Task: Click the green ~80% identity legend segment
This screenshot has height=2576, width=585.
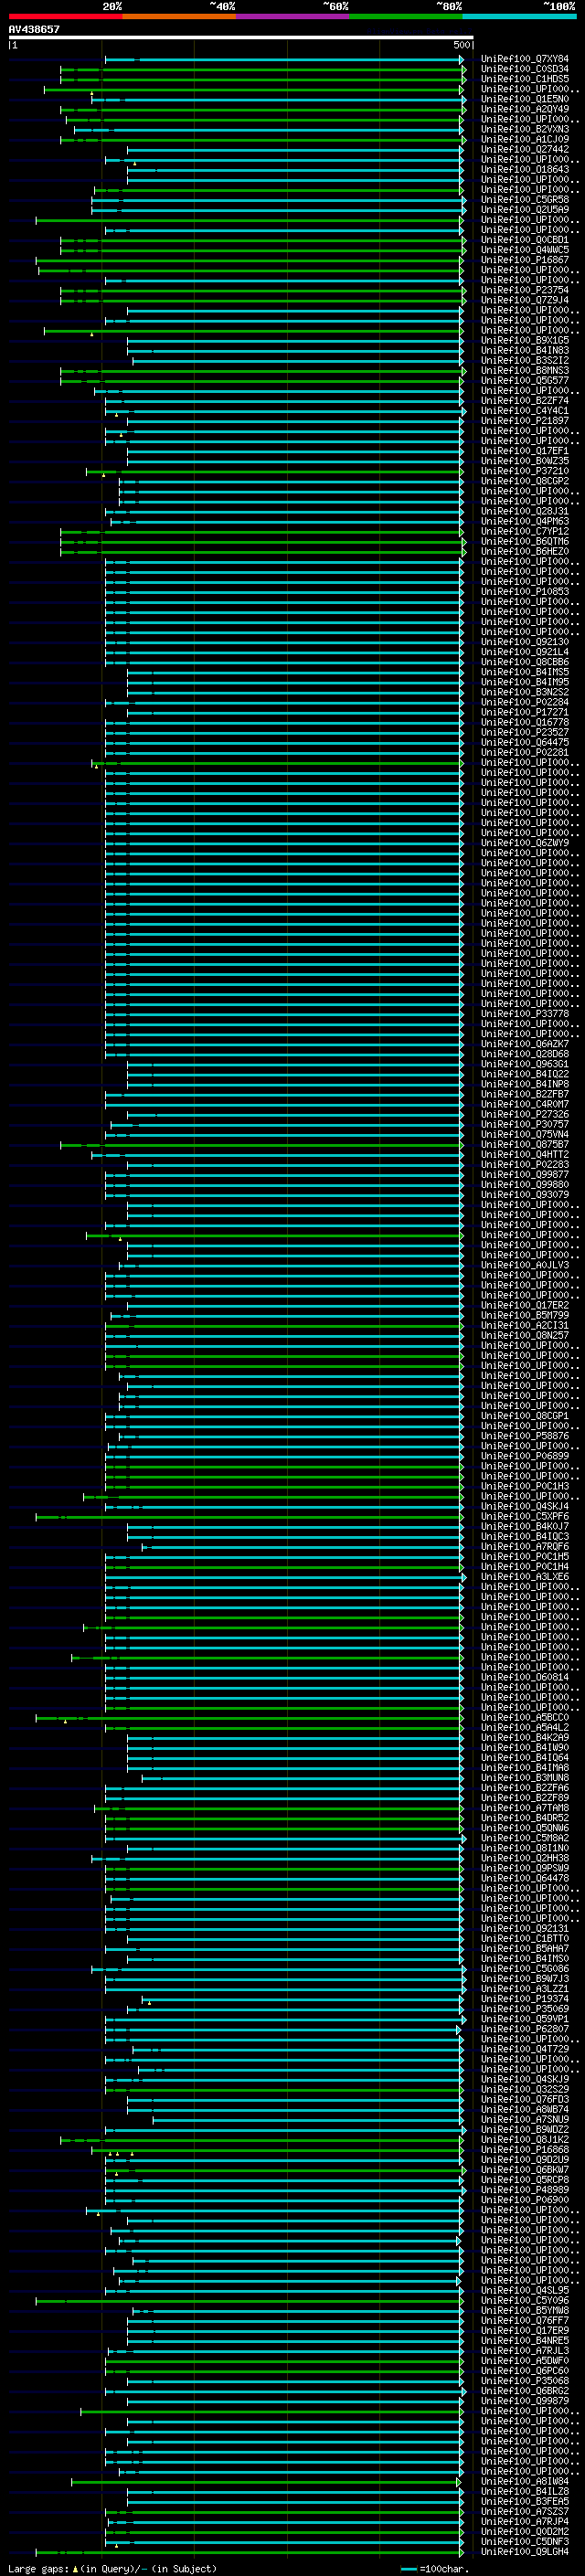Action: (406, 16)
